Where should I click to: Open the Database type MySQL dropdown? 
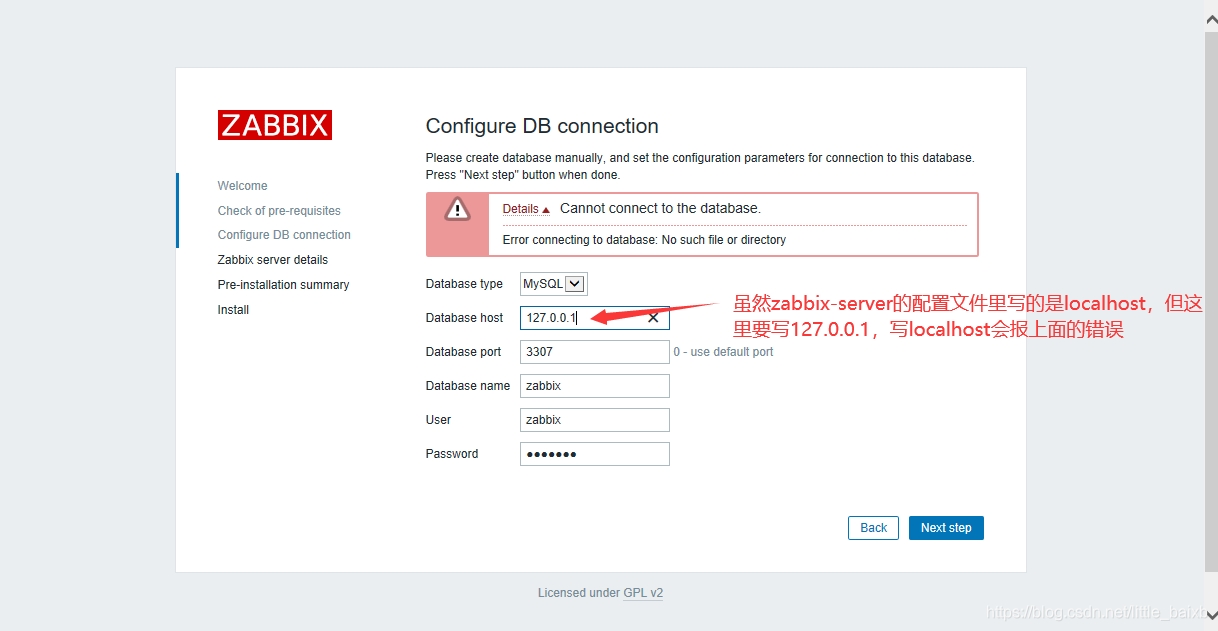click(554, 284)
